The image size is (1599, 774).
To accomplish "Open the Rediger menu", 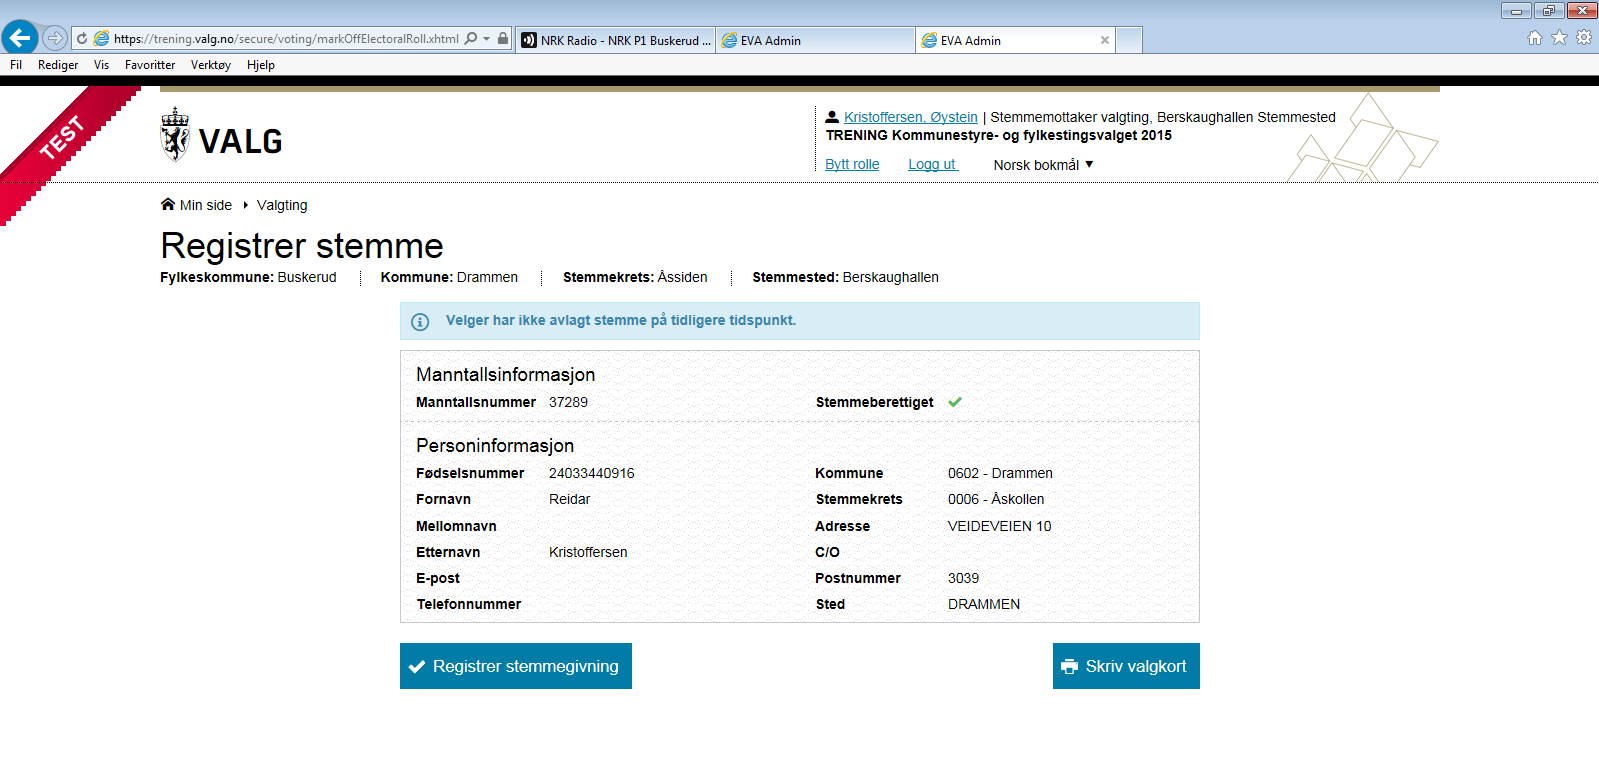I will click(x=58, y=65).
